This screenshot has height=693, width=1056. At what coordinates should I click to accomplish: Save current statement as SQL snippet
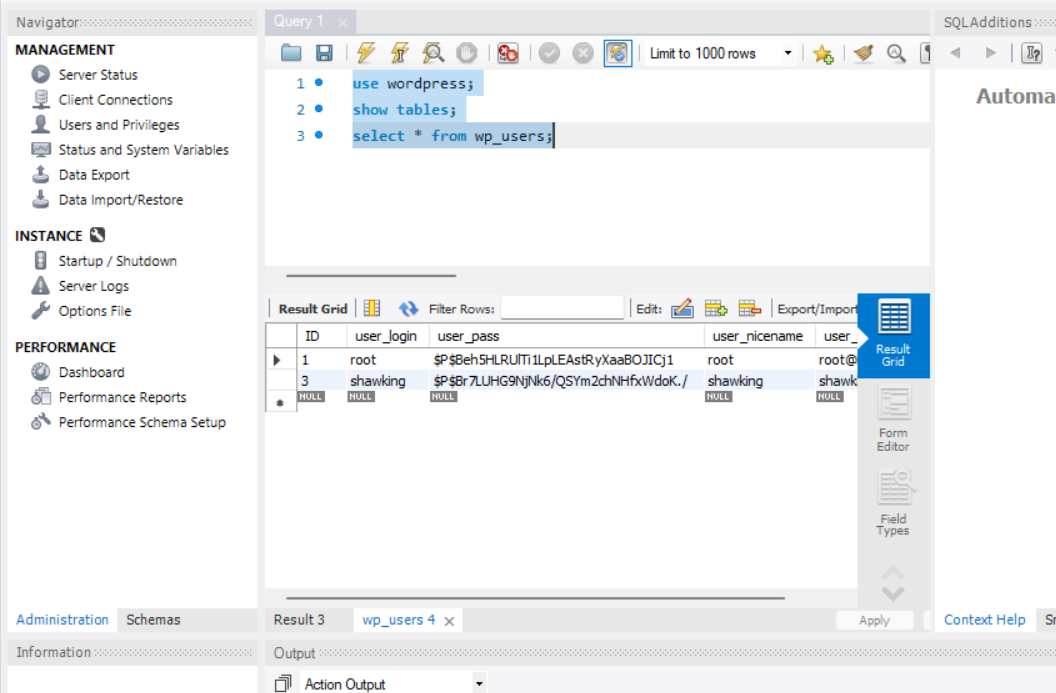[823, 53]
